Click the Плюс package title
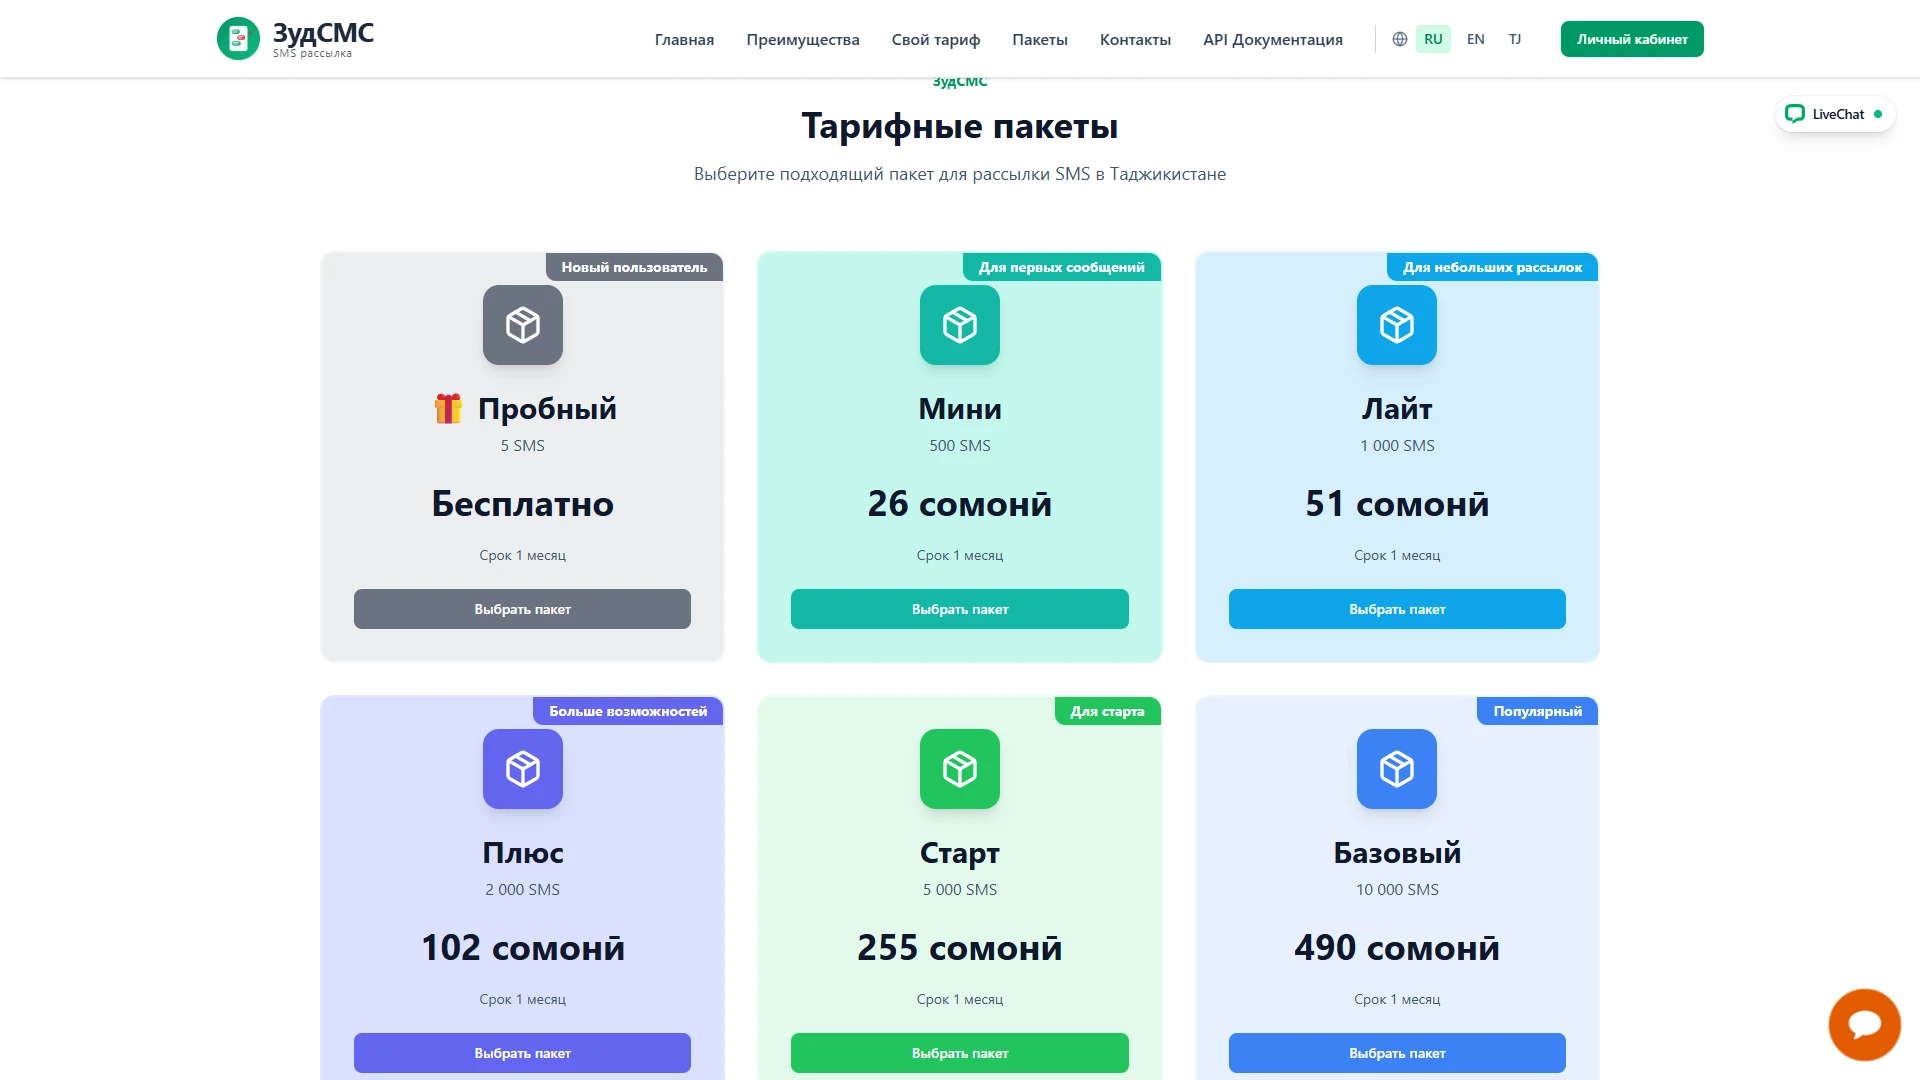The width and height of the screenshot is (1920, 1080). point(523,853)
